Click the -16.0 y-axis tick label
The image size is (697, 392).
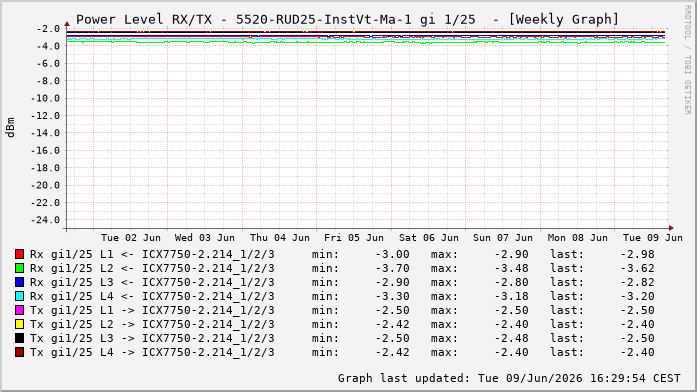pyautogui.click(x=45, y=151)
